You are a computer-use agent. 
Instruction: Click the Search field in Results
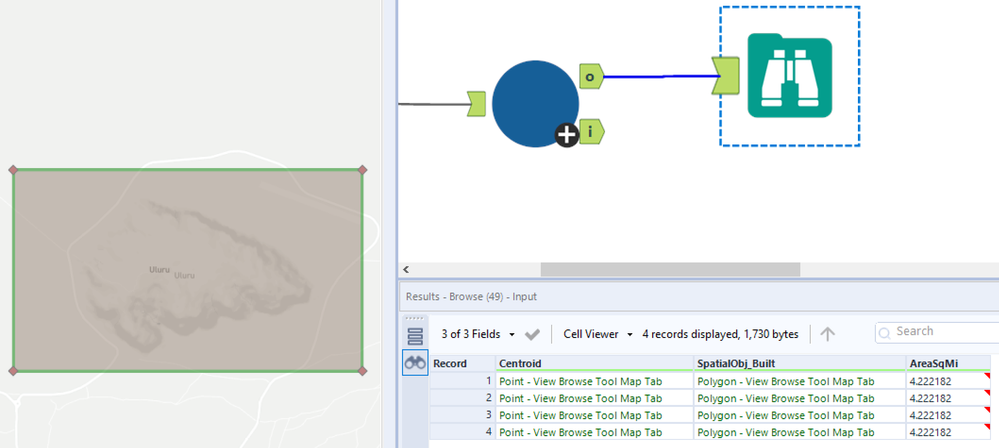point(937,332)
